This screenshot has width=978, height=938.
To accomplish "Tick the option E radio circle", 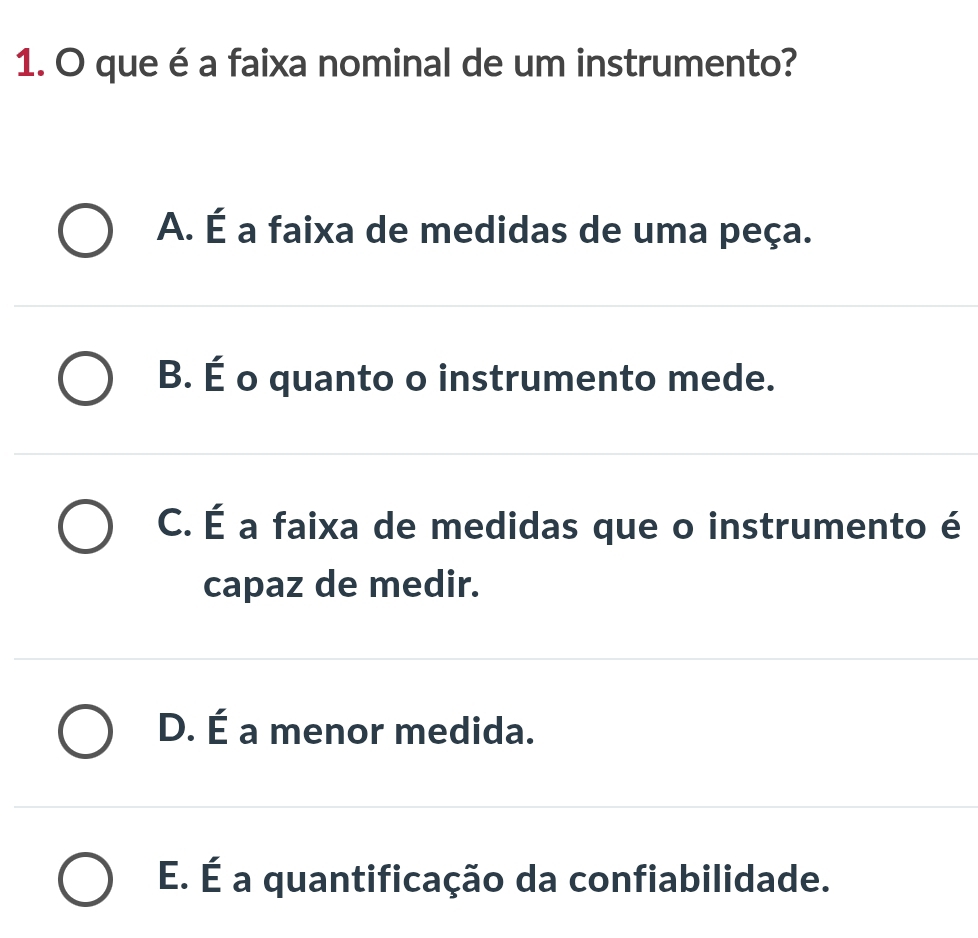I will coord(85,880).
